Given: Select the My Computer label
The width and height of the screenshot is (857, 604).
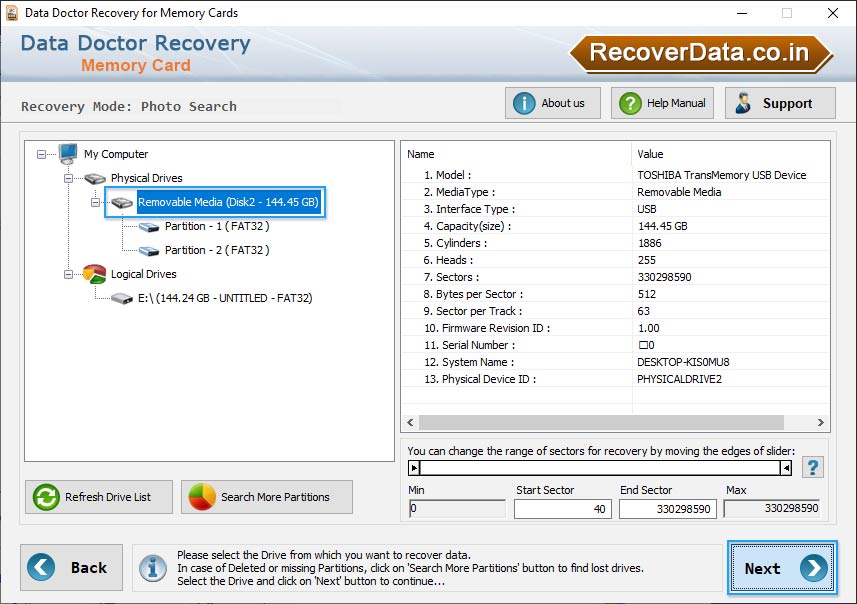Looking at the screenshot, I should (116, 154).
